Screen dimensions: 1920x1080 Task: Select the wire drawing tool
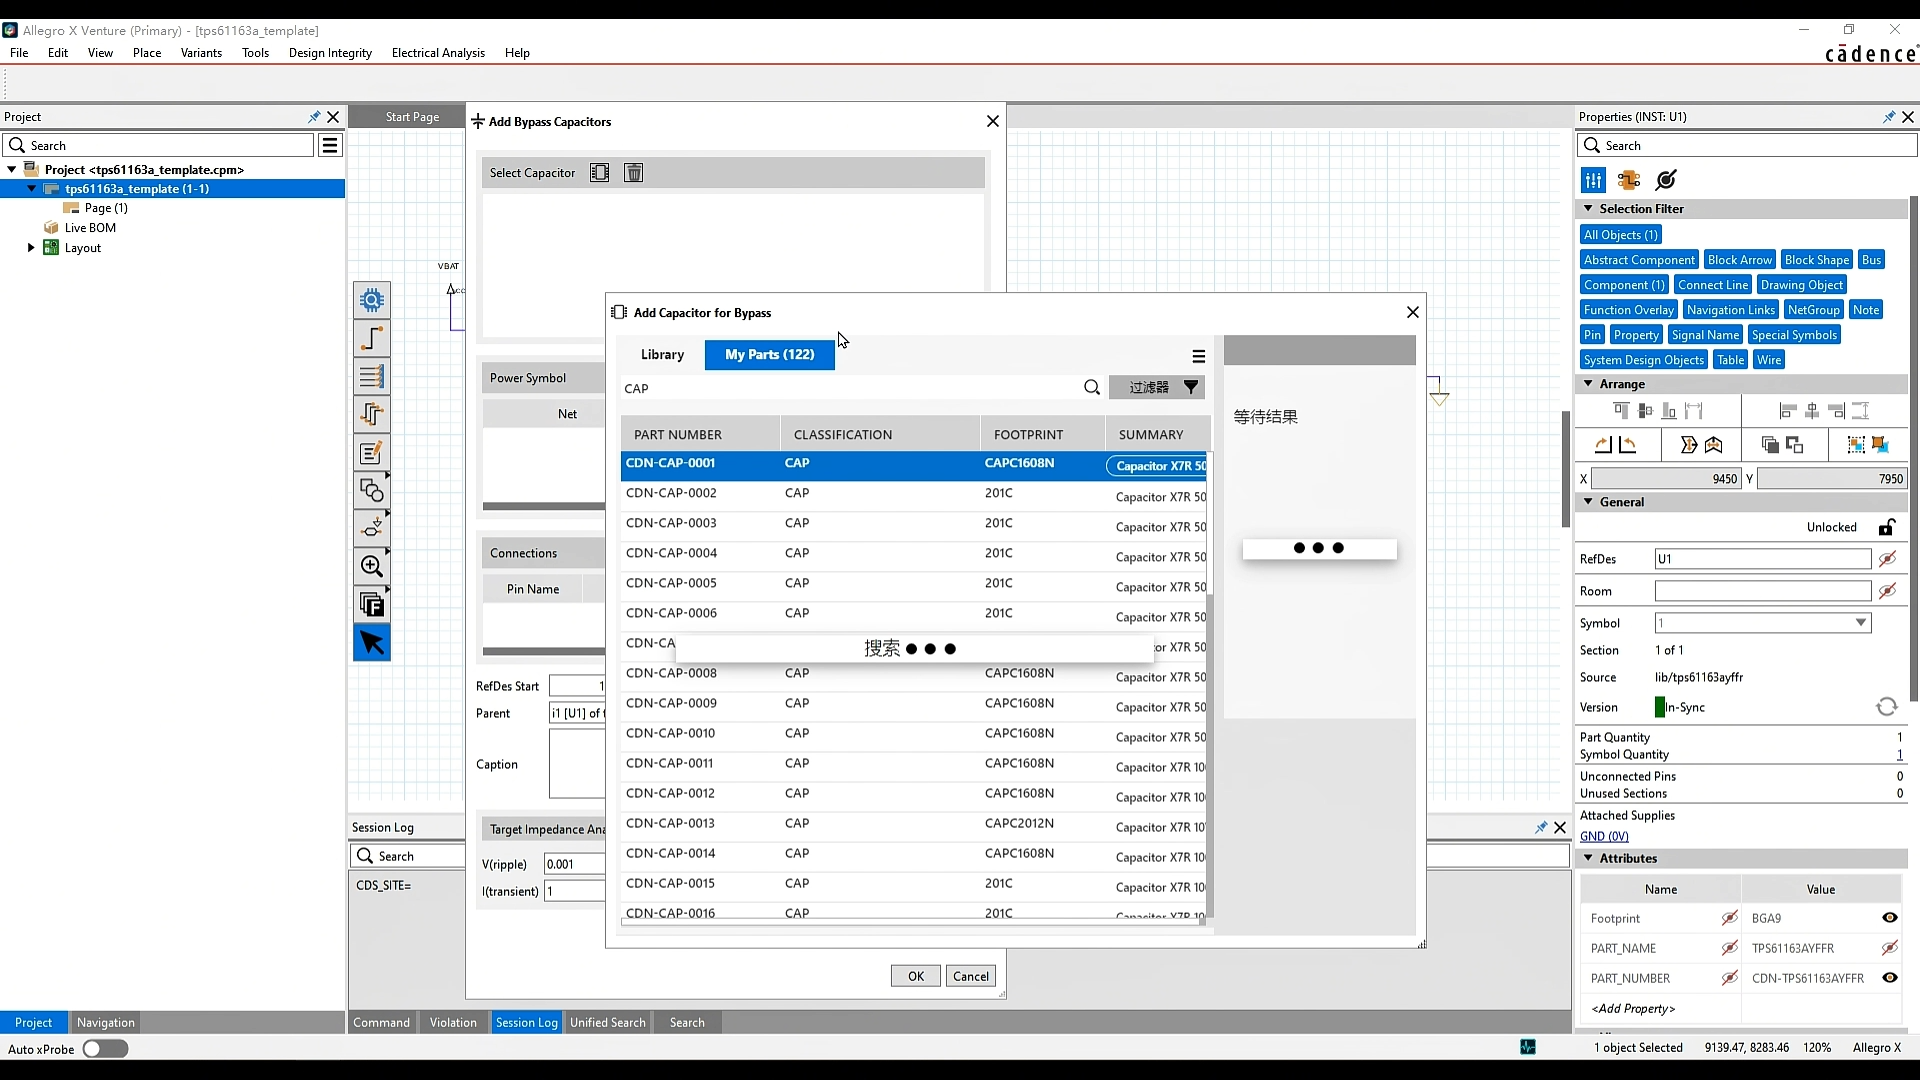click(372, 339)
